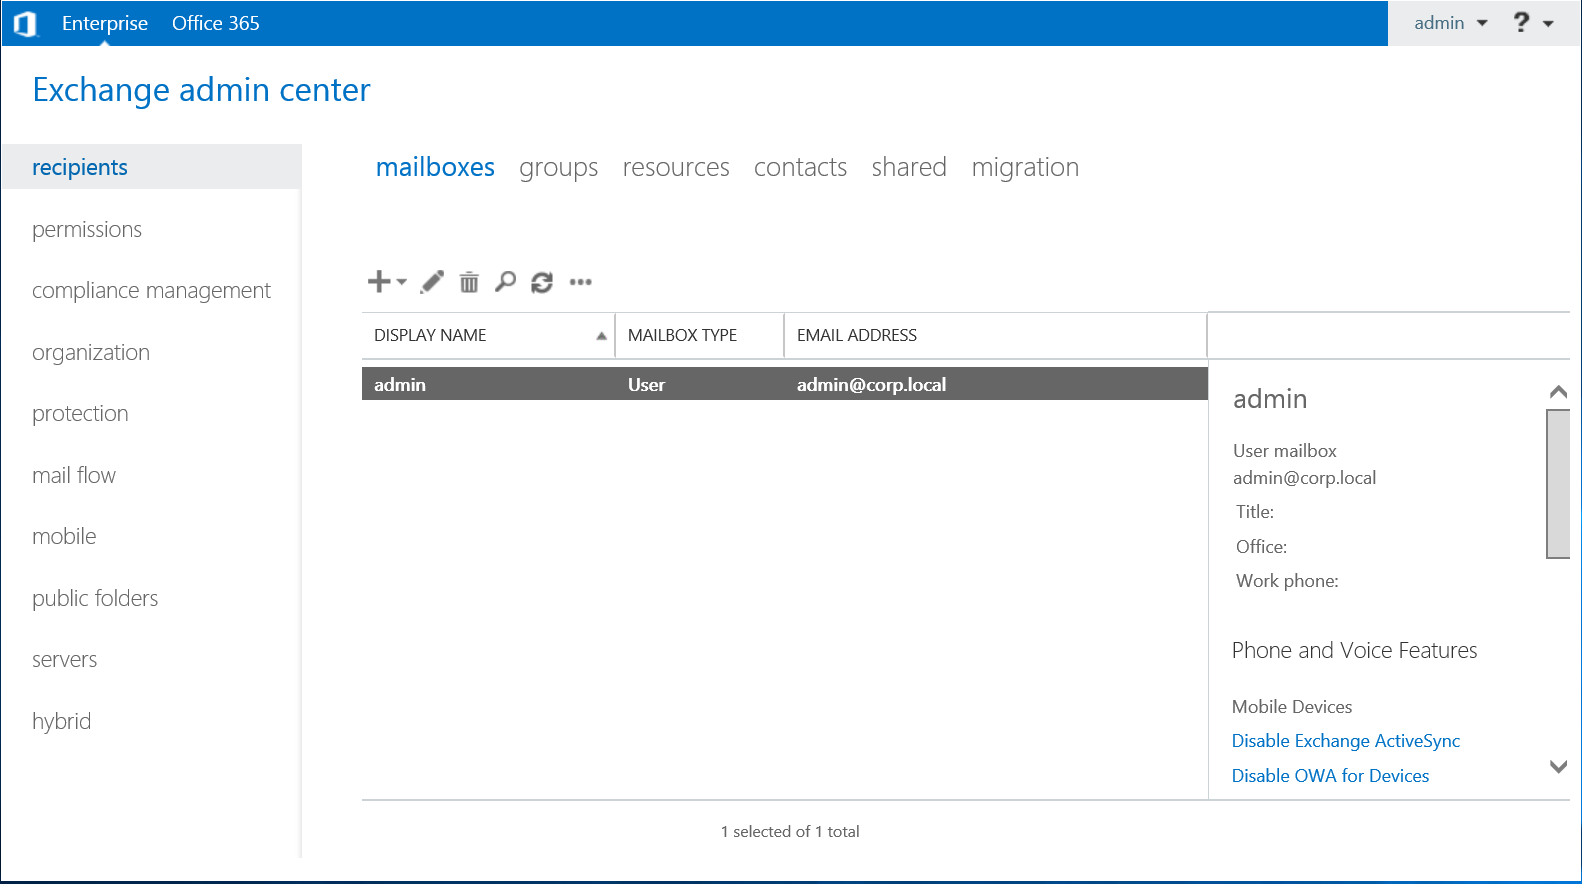Edit the selected mailbox with pencil icon

point(432,282)
